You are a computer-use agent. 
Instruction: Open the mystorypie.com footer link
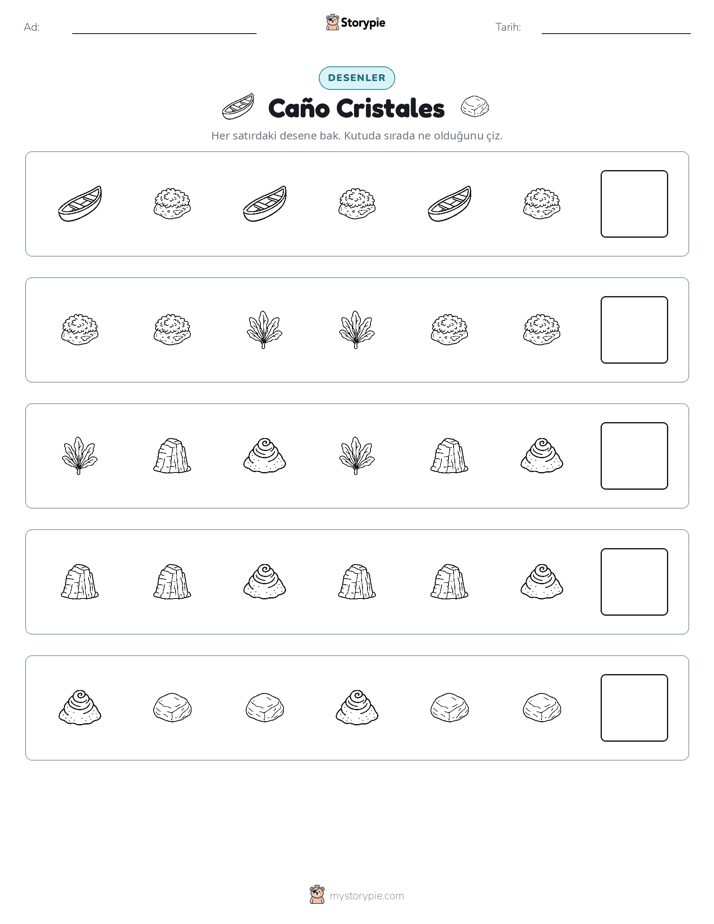[357, 896]
